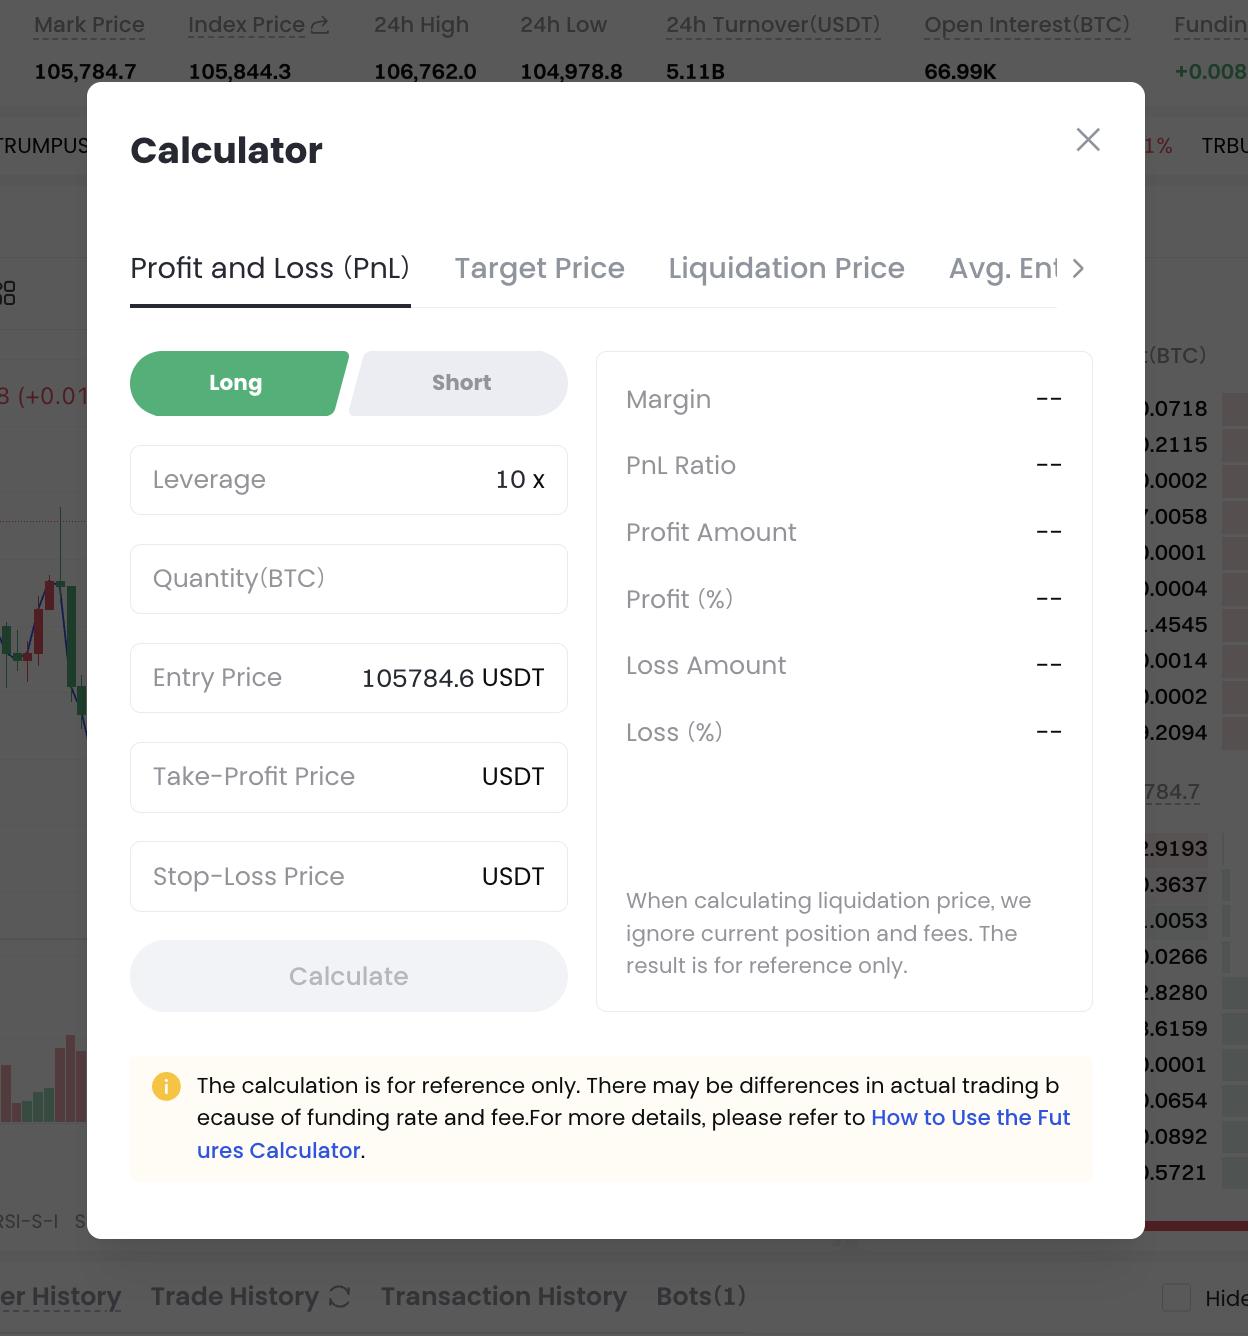Switch to Short position
Viewport: 1248px width, 1336px height.
(x=461, y=383)
